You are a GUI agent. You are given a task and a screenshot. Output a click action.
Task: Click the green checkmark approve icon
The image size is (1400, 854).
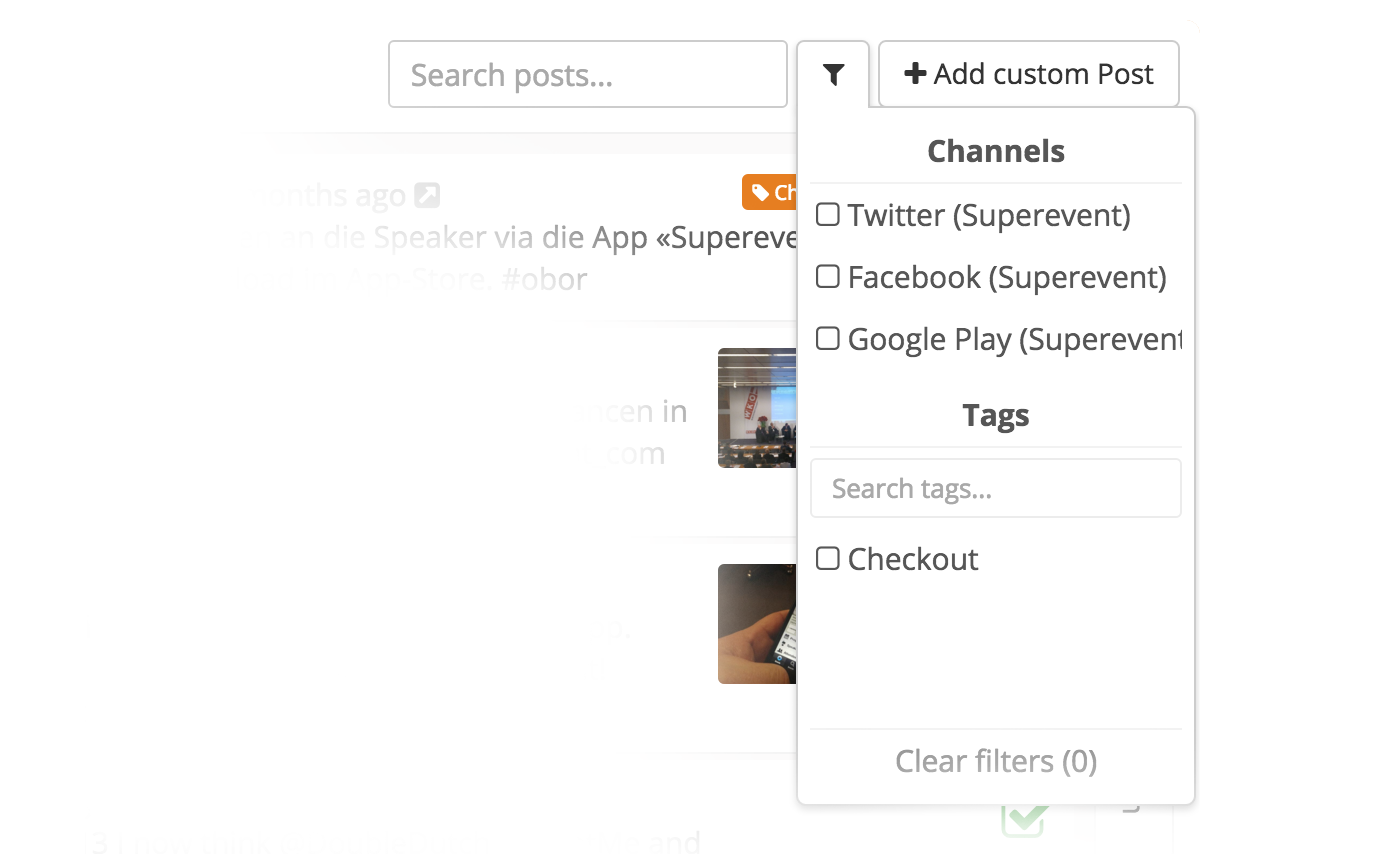tap(1025, 819)
